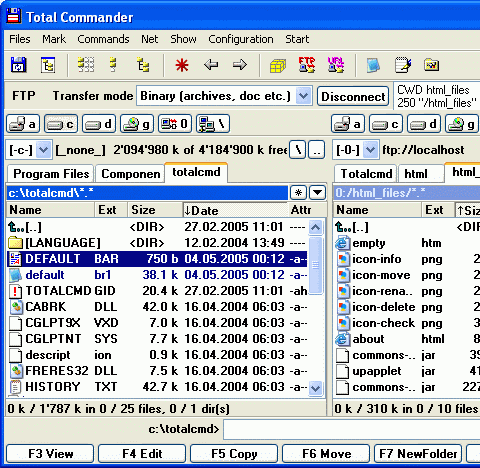This screenshot has width=480, height=468.
Task: Select CD drive g in left panel
Action: [x=137, y=124]
